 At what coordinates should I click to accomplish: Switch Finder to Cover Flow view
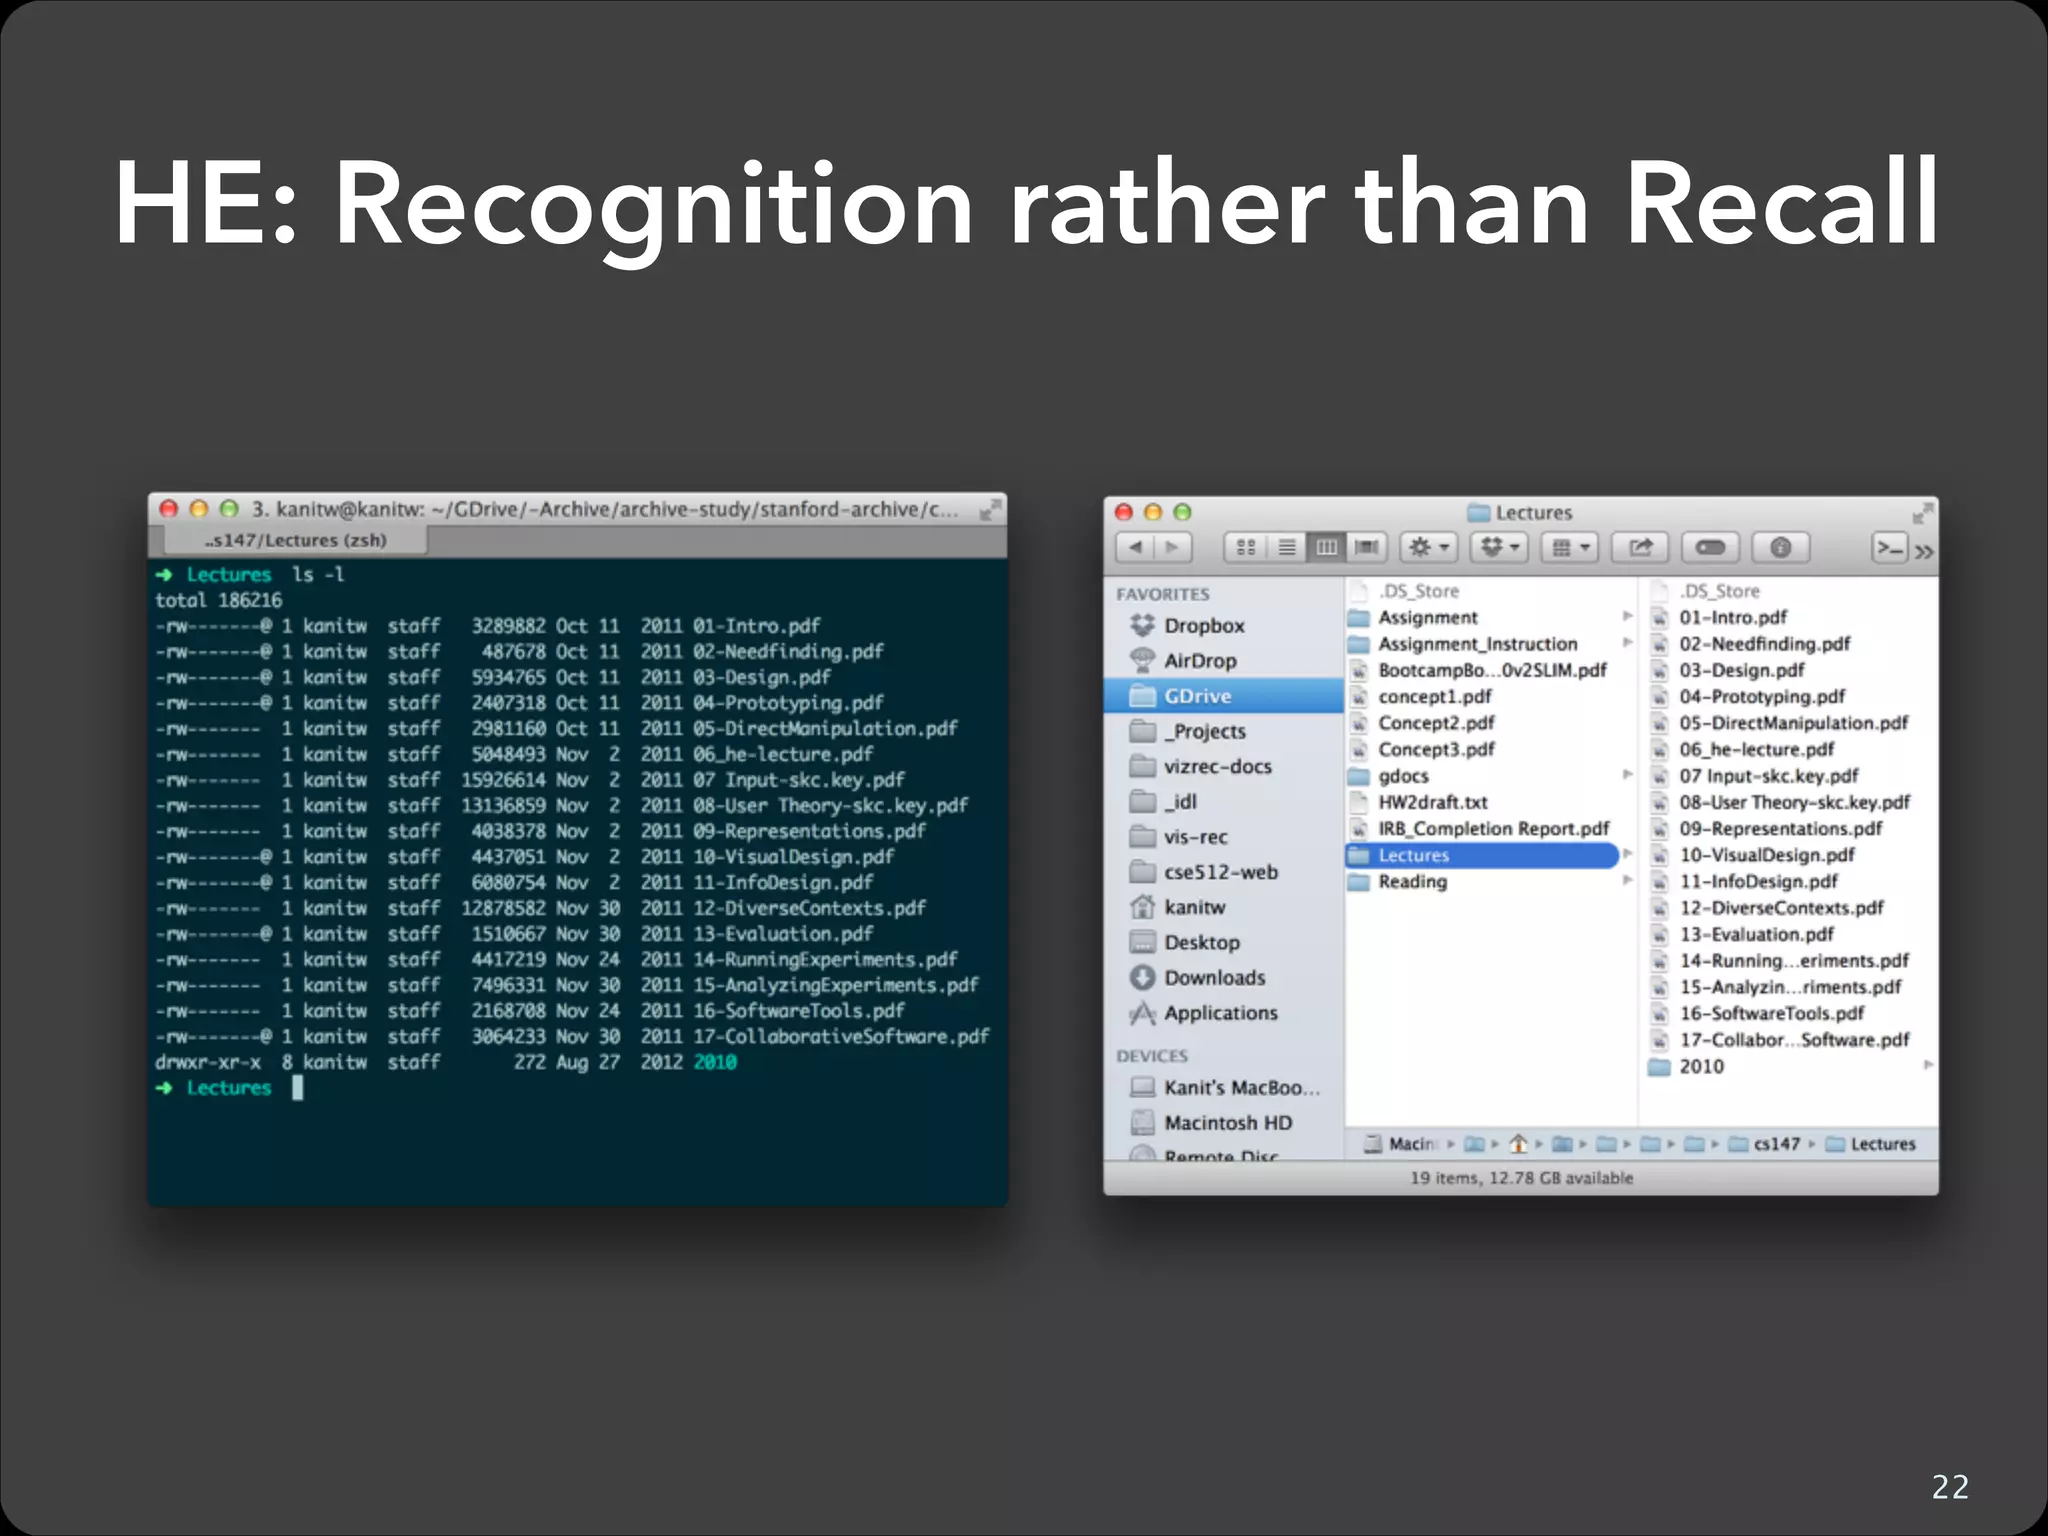pyautogui.click(x=1366, y=547)
